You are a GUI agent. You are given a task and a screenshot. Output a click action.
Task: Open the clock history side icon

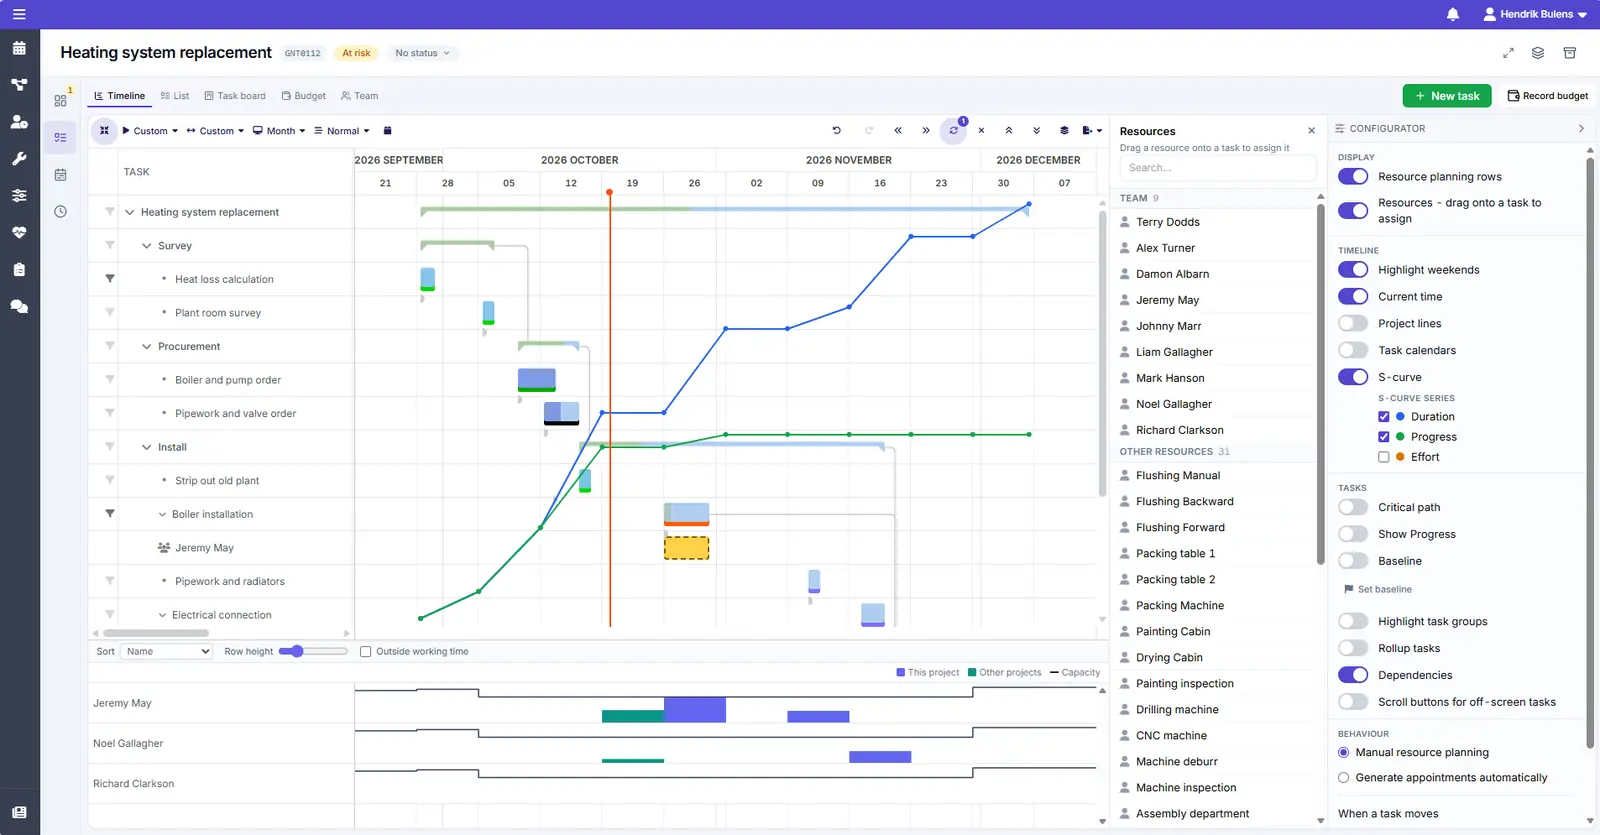pyautogui.click(x=61, y=211)
